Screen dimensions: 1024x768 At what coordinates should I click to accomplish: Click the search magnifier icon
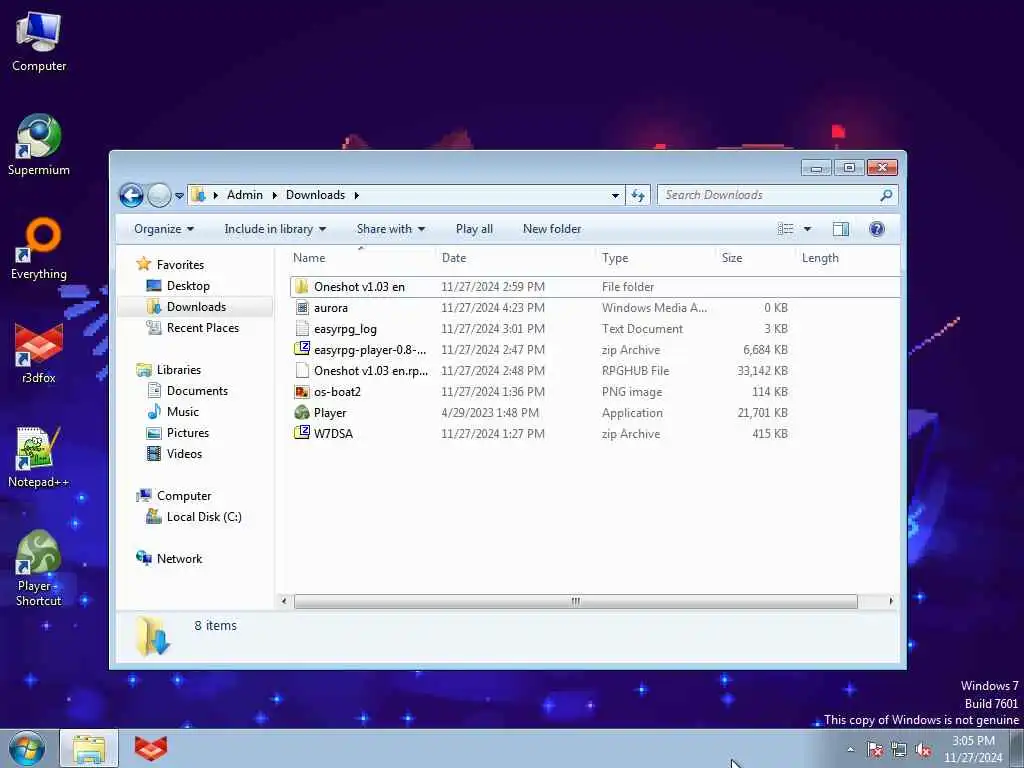[x=886, y=195]
